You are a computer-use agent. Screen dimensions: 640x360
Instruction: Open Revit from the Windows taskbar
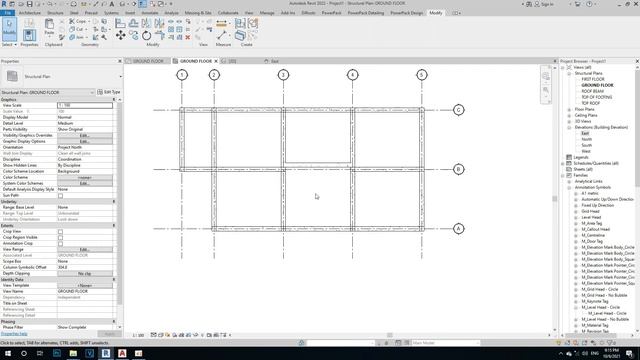(106, 353)
